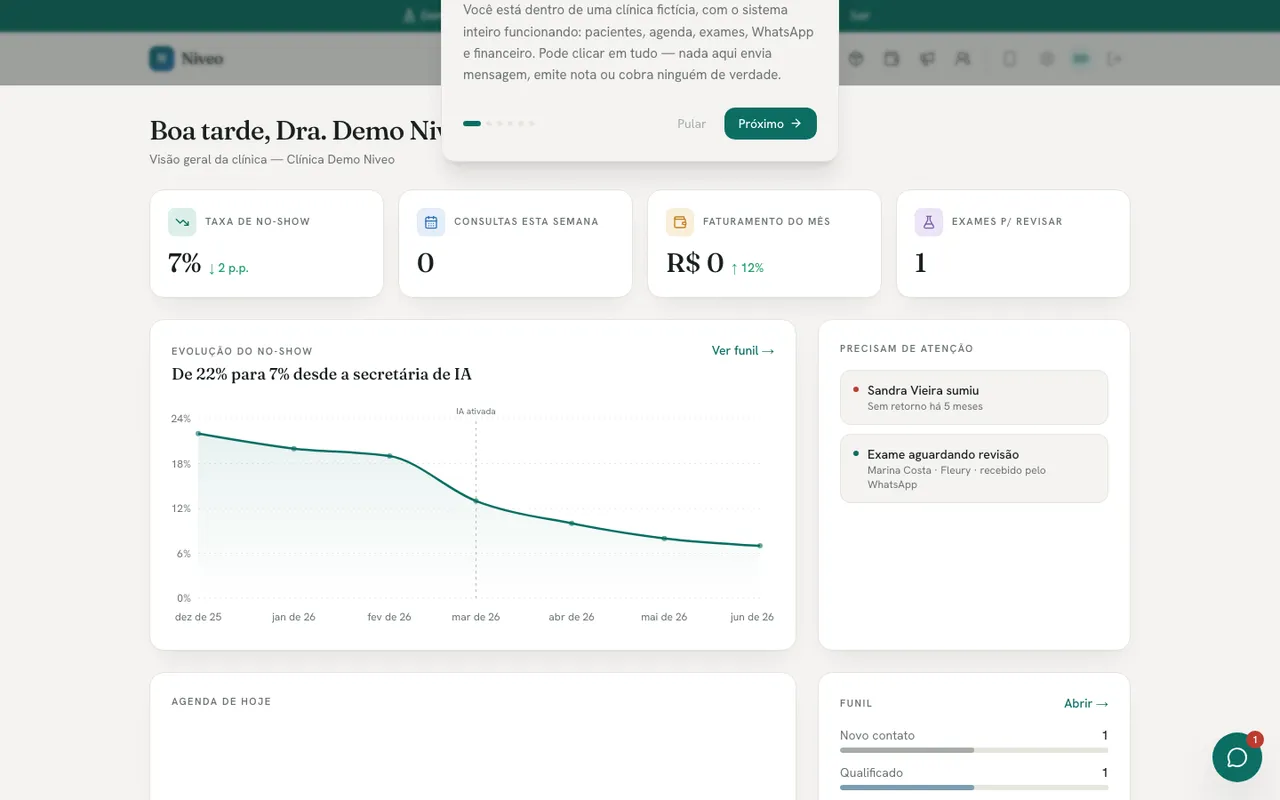Click the no-show trend arrow icon
The height and width of the screenshot is (800, 1280).
click(x=182, y=222)
